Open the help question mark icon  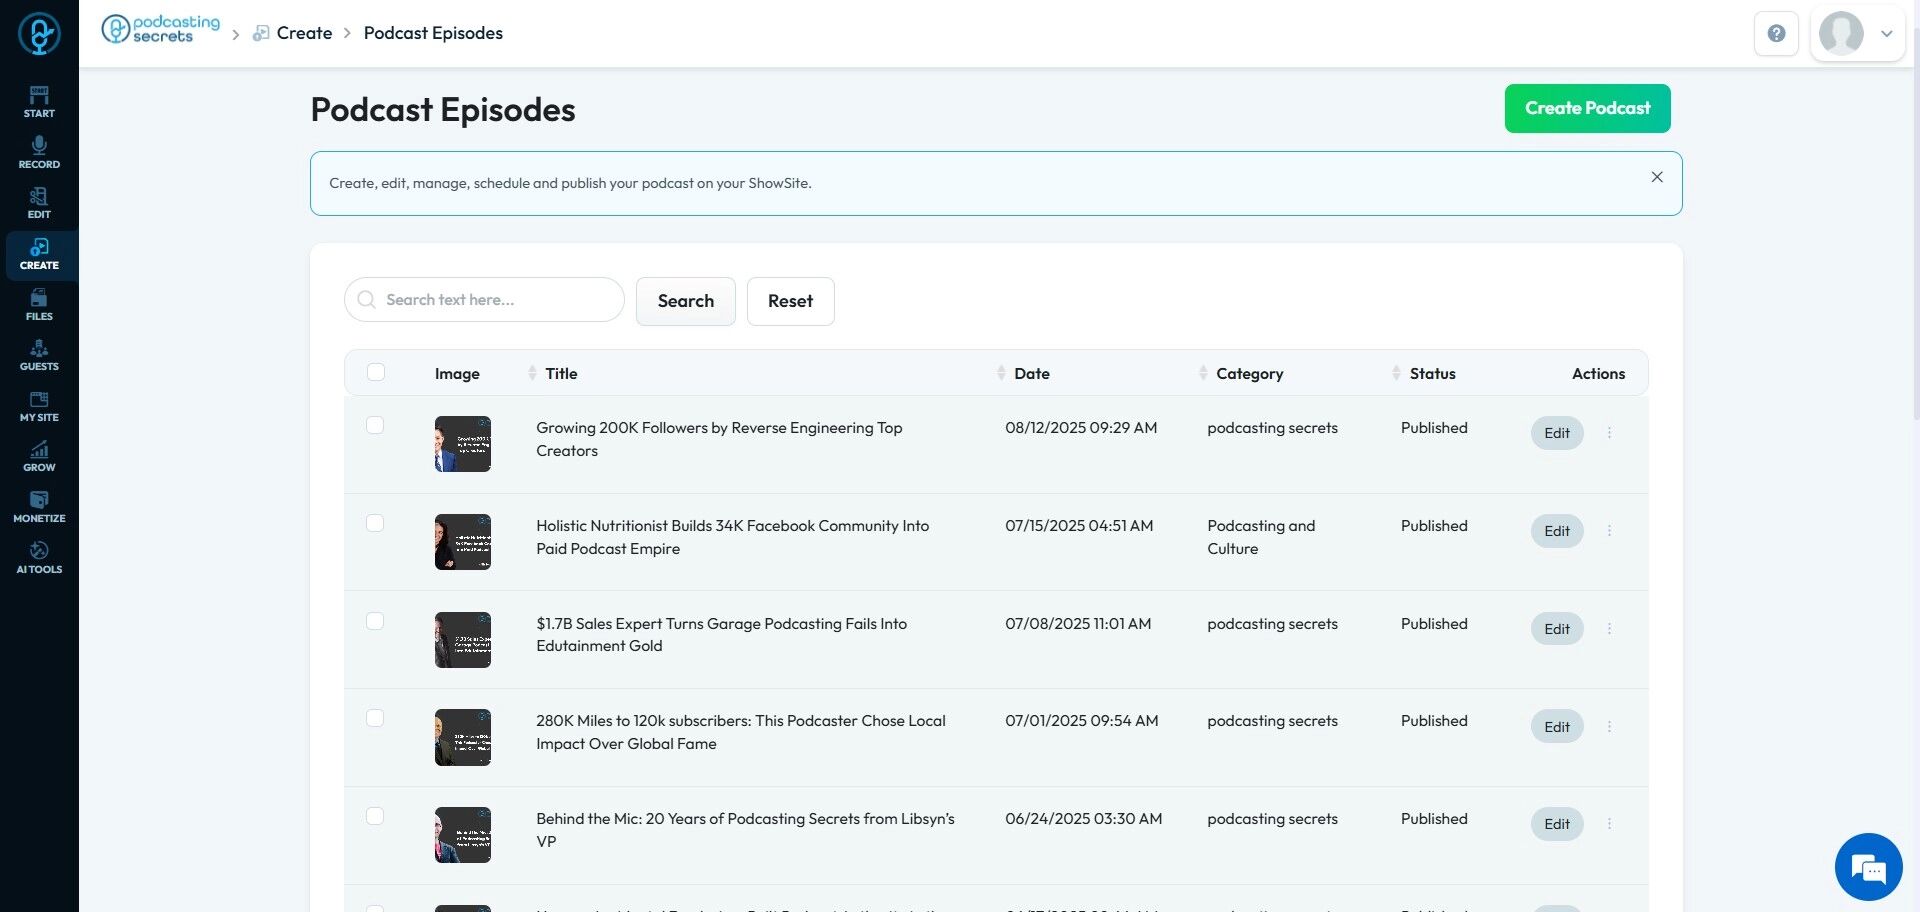click(x=1776, y=33)
